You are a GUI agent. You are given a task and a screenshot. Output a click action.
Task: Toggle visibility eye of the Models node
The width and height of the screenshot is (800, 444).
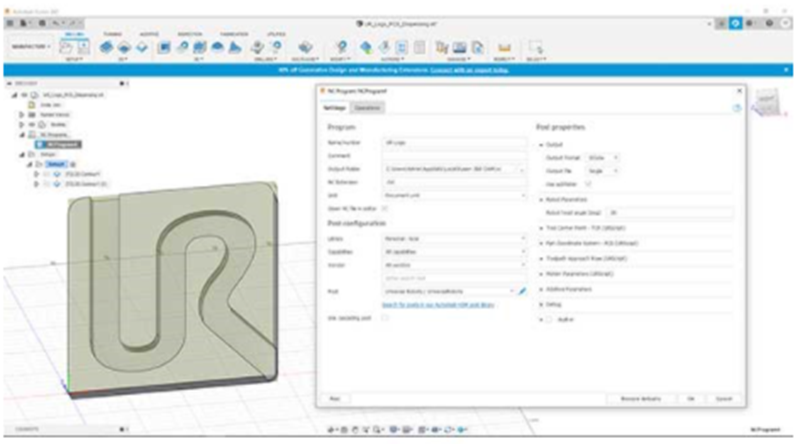point(32,125)
